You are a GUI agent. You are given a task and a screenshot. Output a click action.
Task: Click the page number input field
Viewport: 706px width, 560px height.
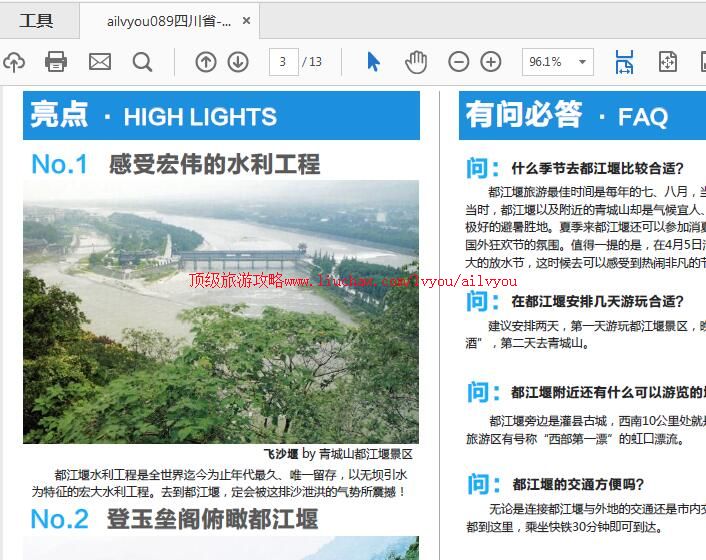click(283, 62)
